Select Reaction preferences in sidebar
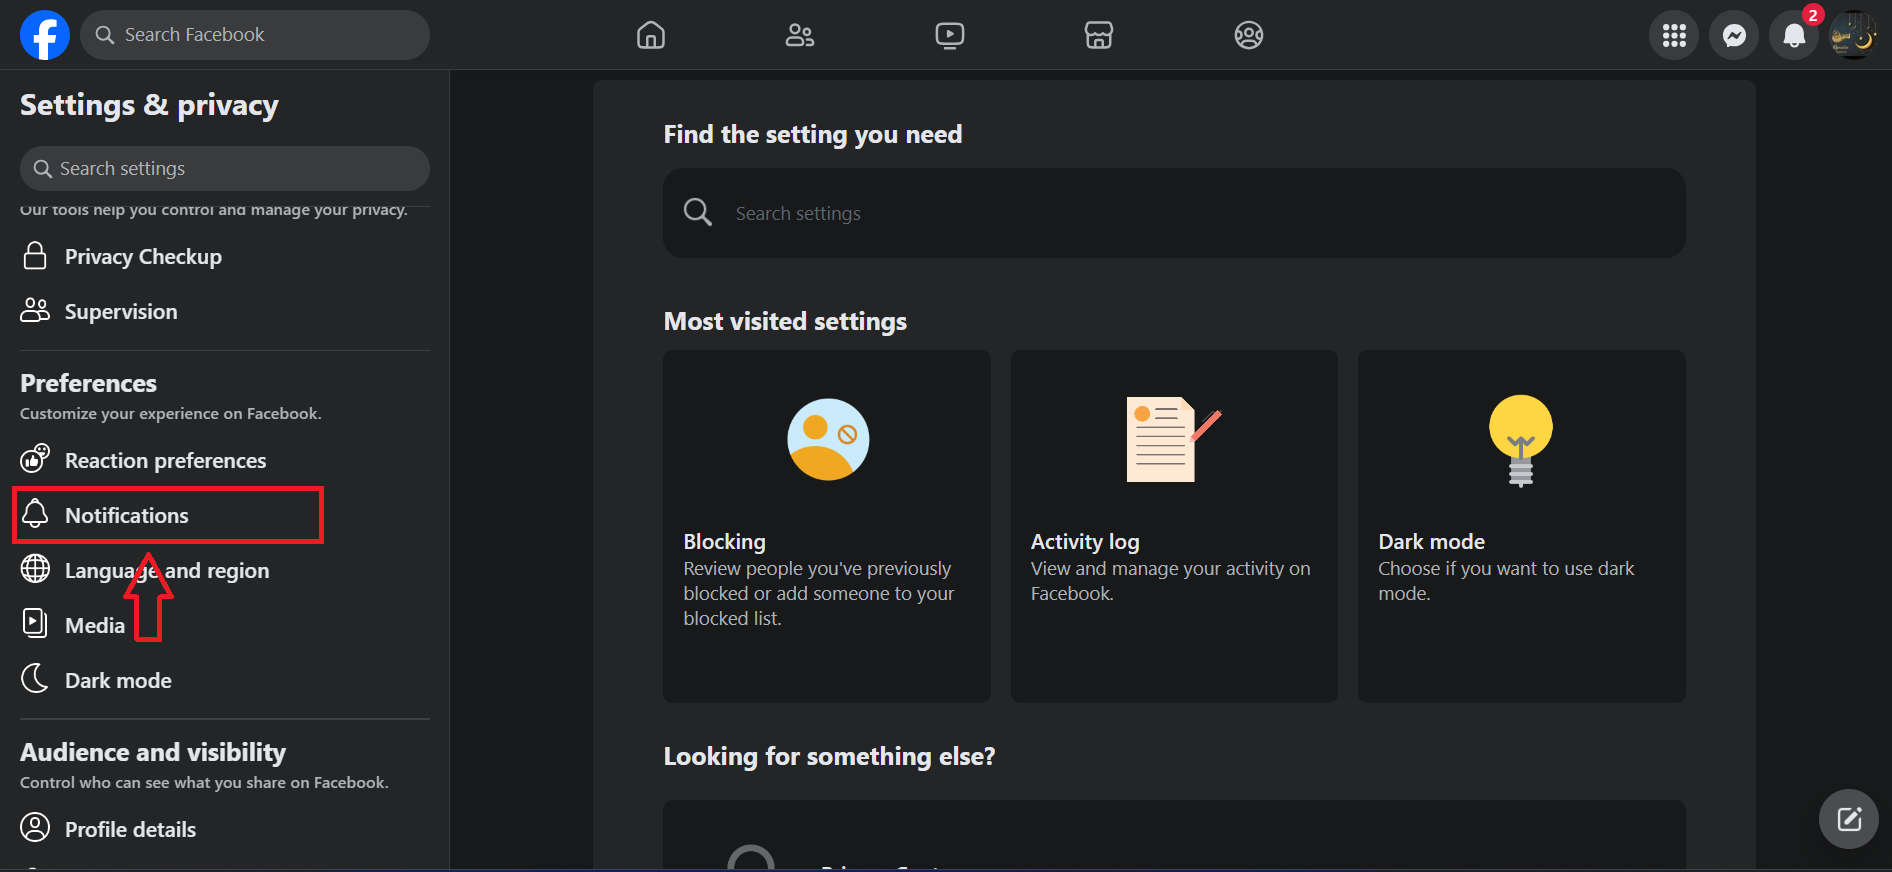1892x872 pixels. [x=165, y=461]
